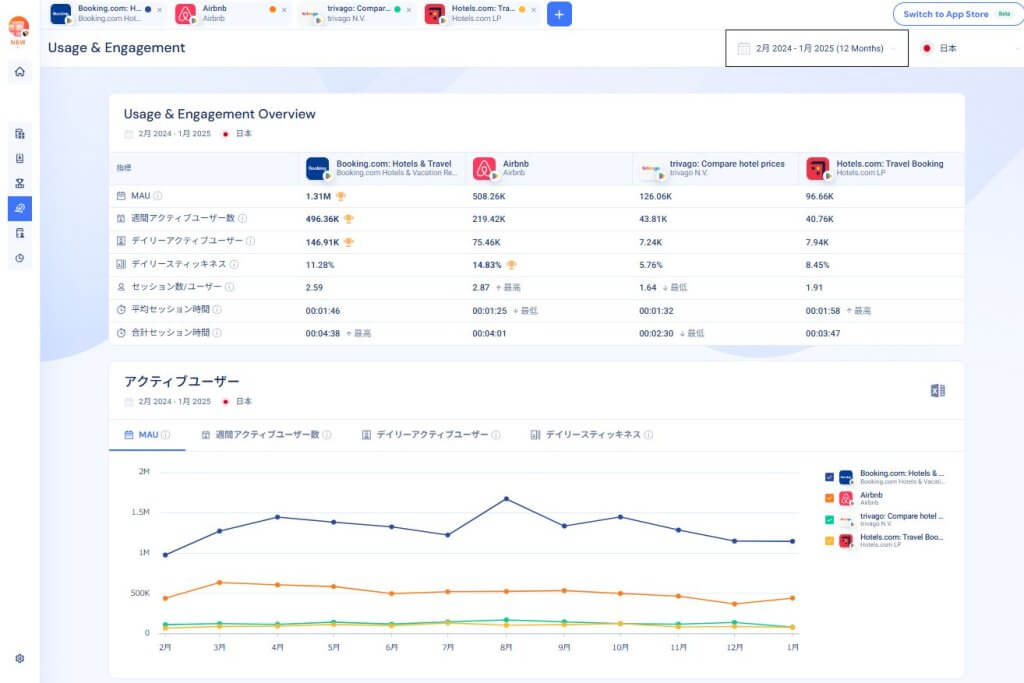Export active users chart to Excel

click(938, 391)
